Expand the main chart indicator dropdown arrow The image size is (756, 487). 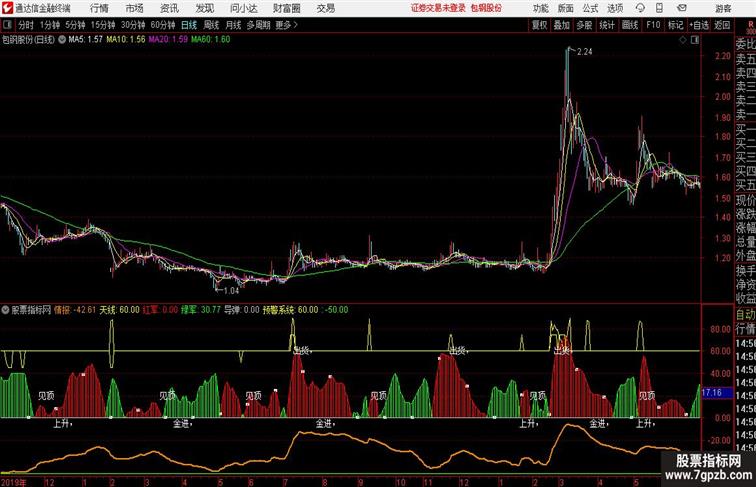click(x=62, y=40)
